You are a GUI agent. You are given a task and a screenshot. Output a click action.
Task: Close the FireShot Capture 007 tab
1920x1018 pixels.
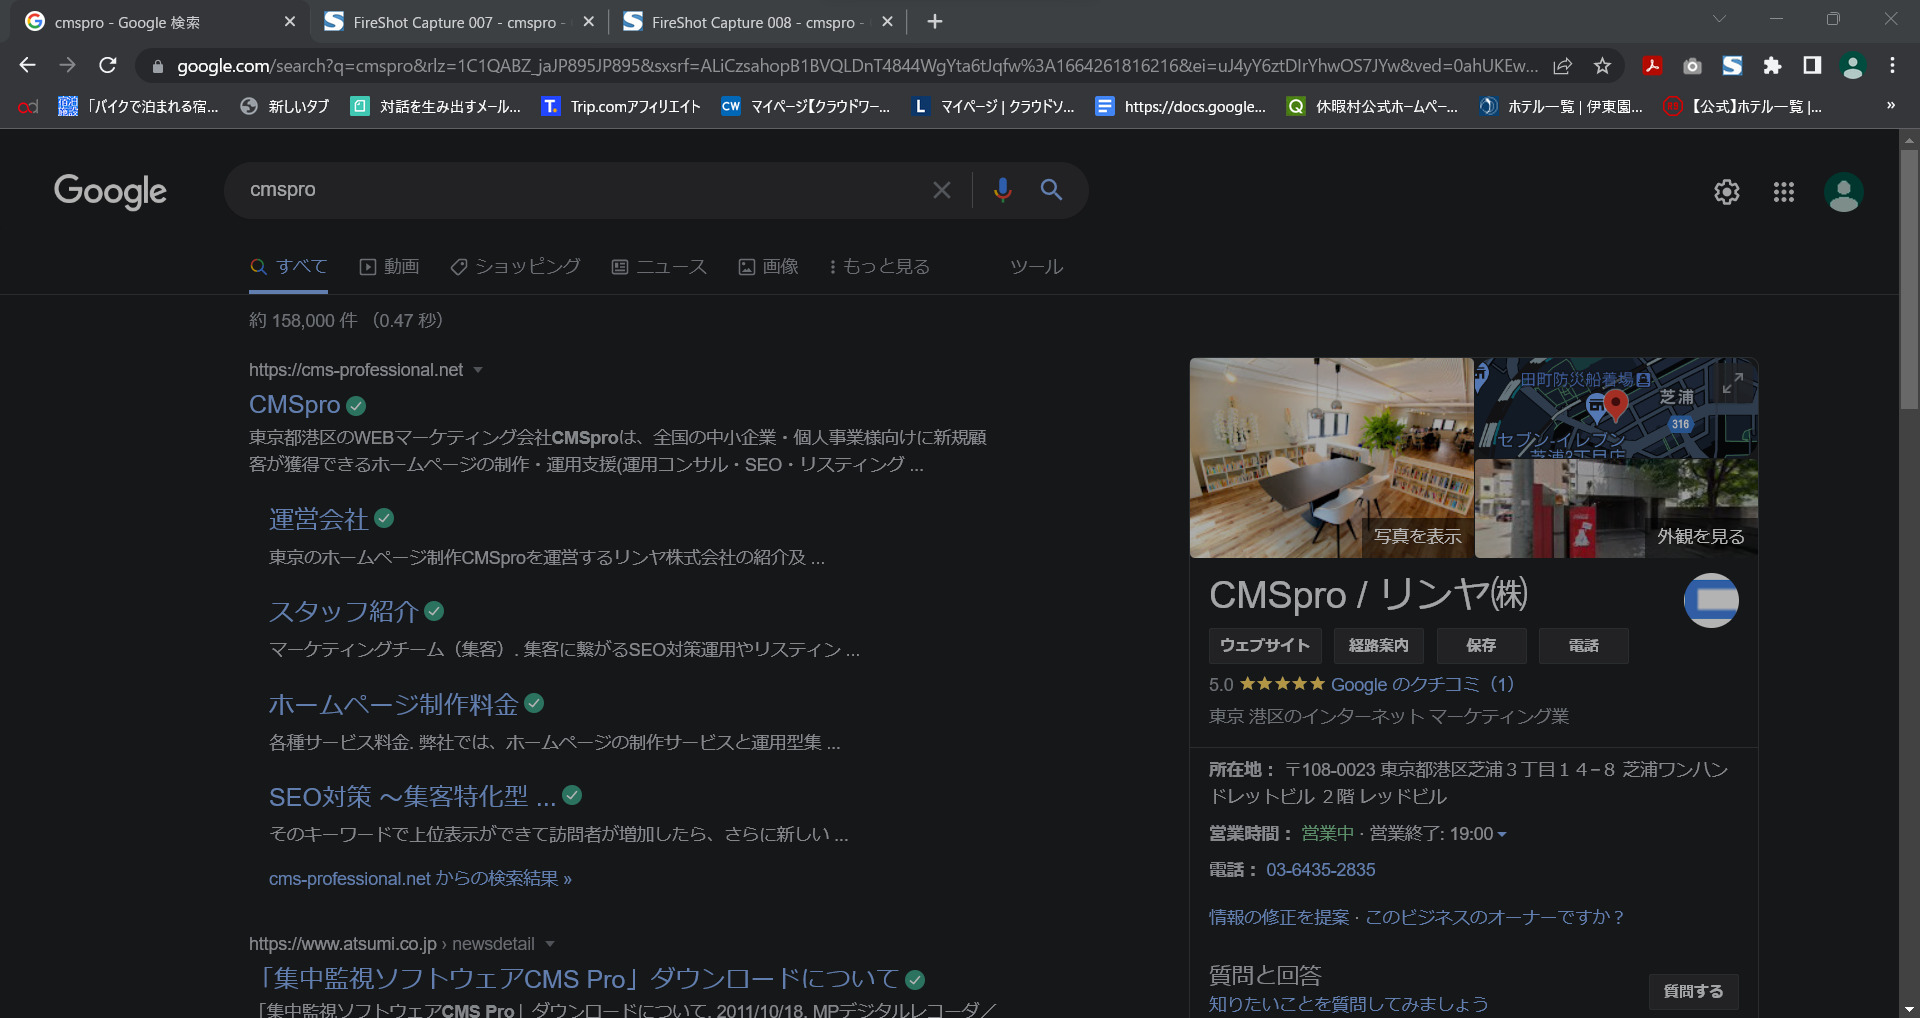point(588,22)
